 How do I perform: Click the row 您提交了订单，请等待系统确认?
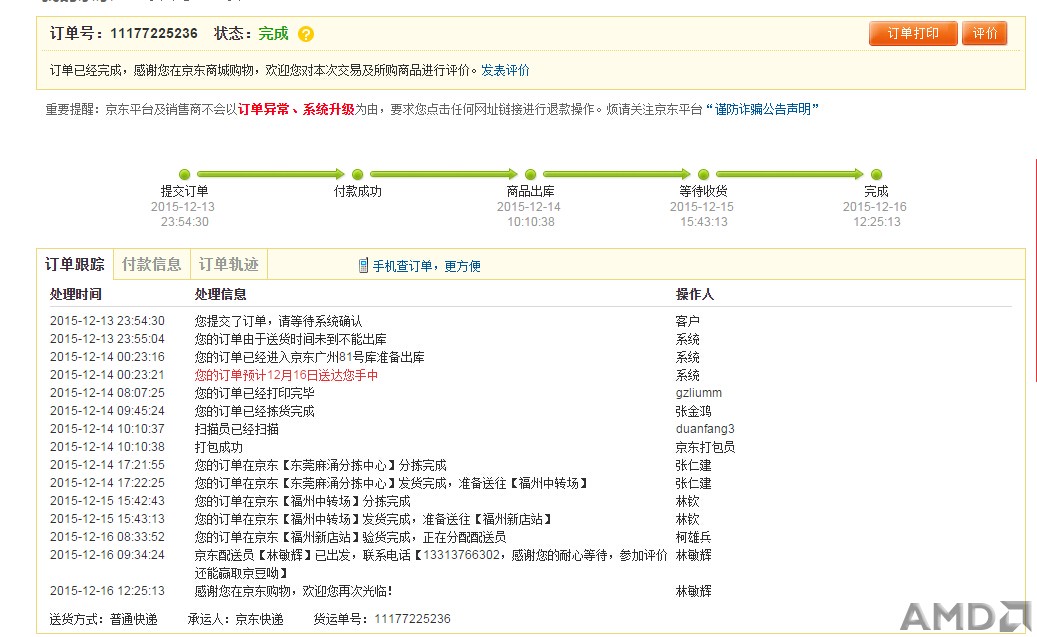click(278, 321)
